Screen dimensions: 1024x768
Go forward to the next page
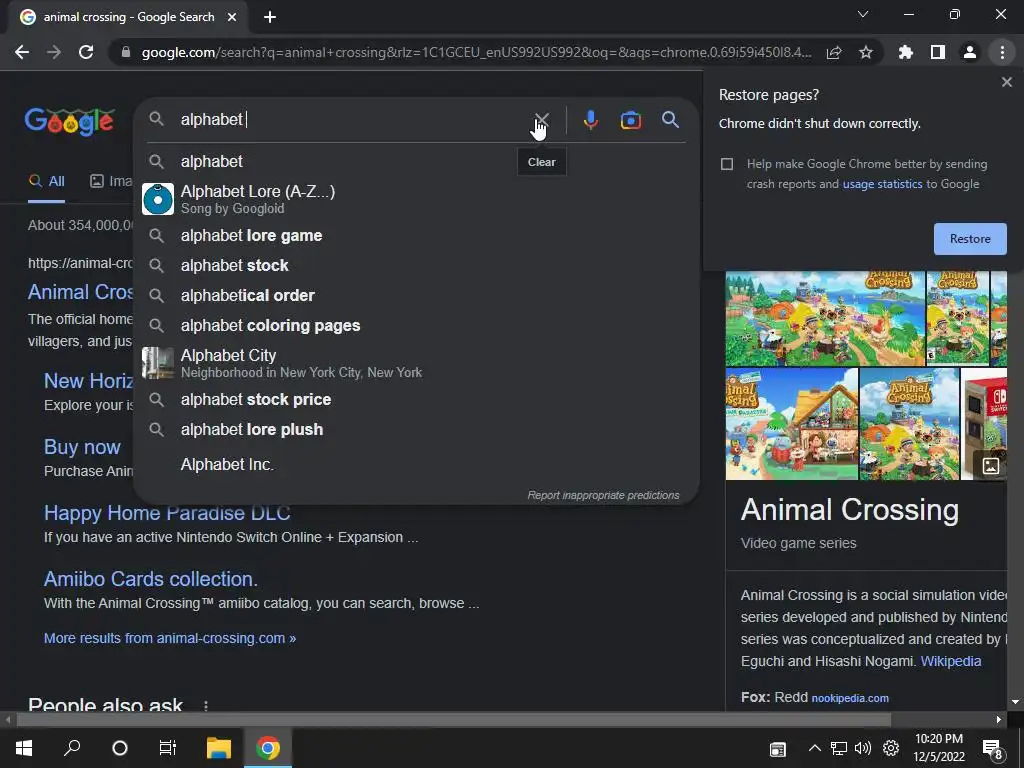(x=54, y=52)
